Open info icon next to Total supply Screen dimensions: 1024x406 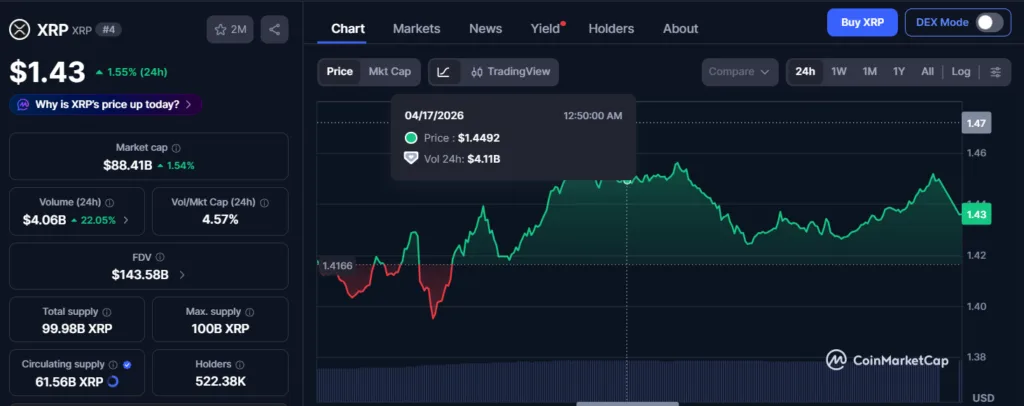pos(106,312)
